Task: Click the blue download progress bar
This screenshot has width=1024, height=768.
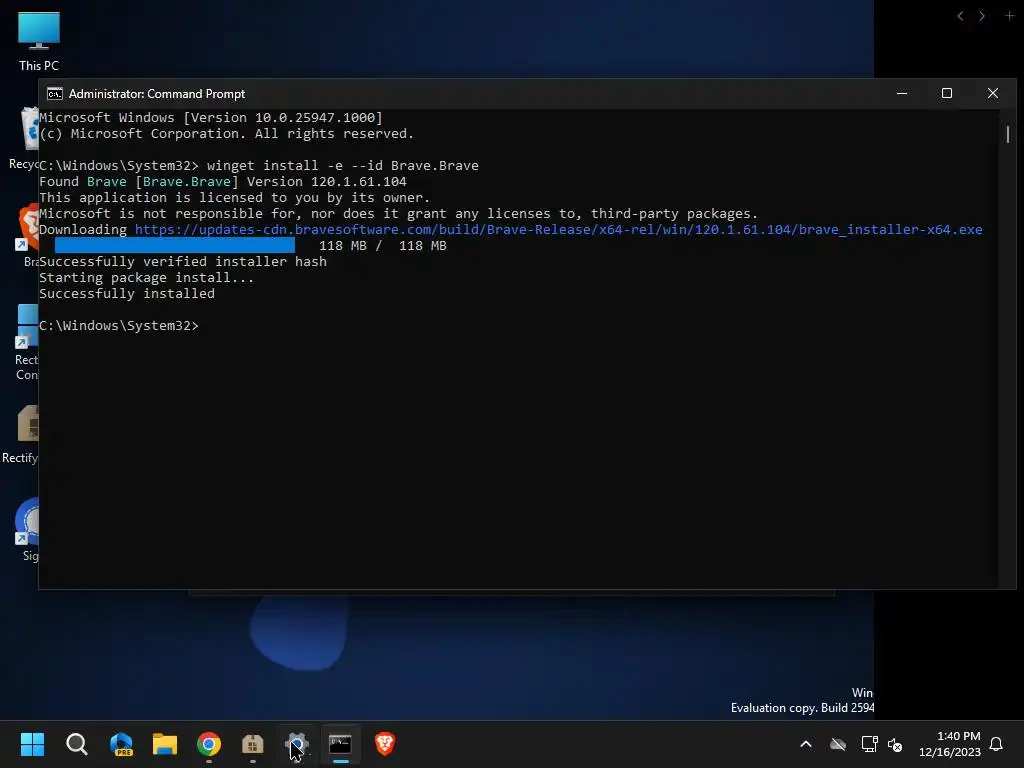Action: pyautogui.click(x=175, y=246)
